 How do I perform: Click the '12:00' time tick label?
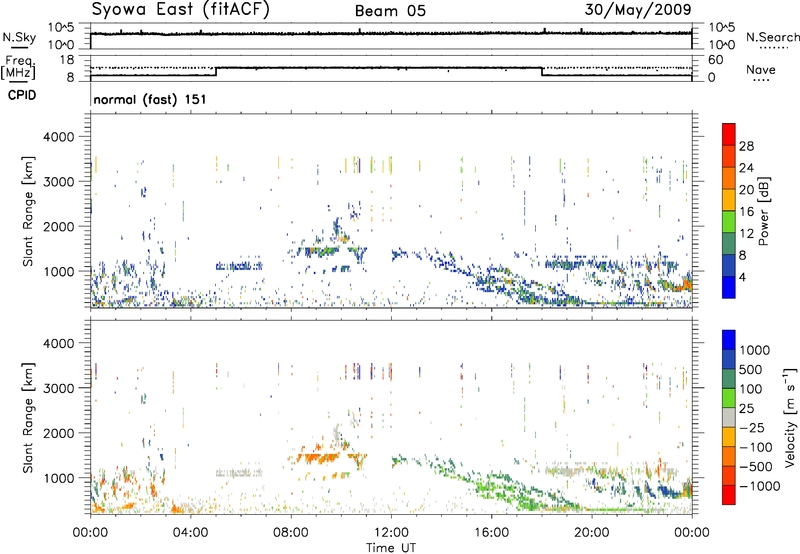pyautogui.click(x=391, y=533)
